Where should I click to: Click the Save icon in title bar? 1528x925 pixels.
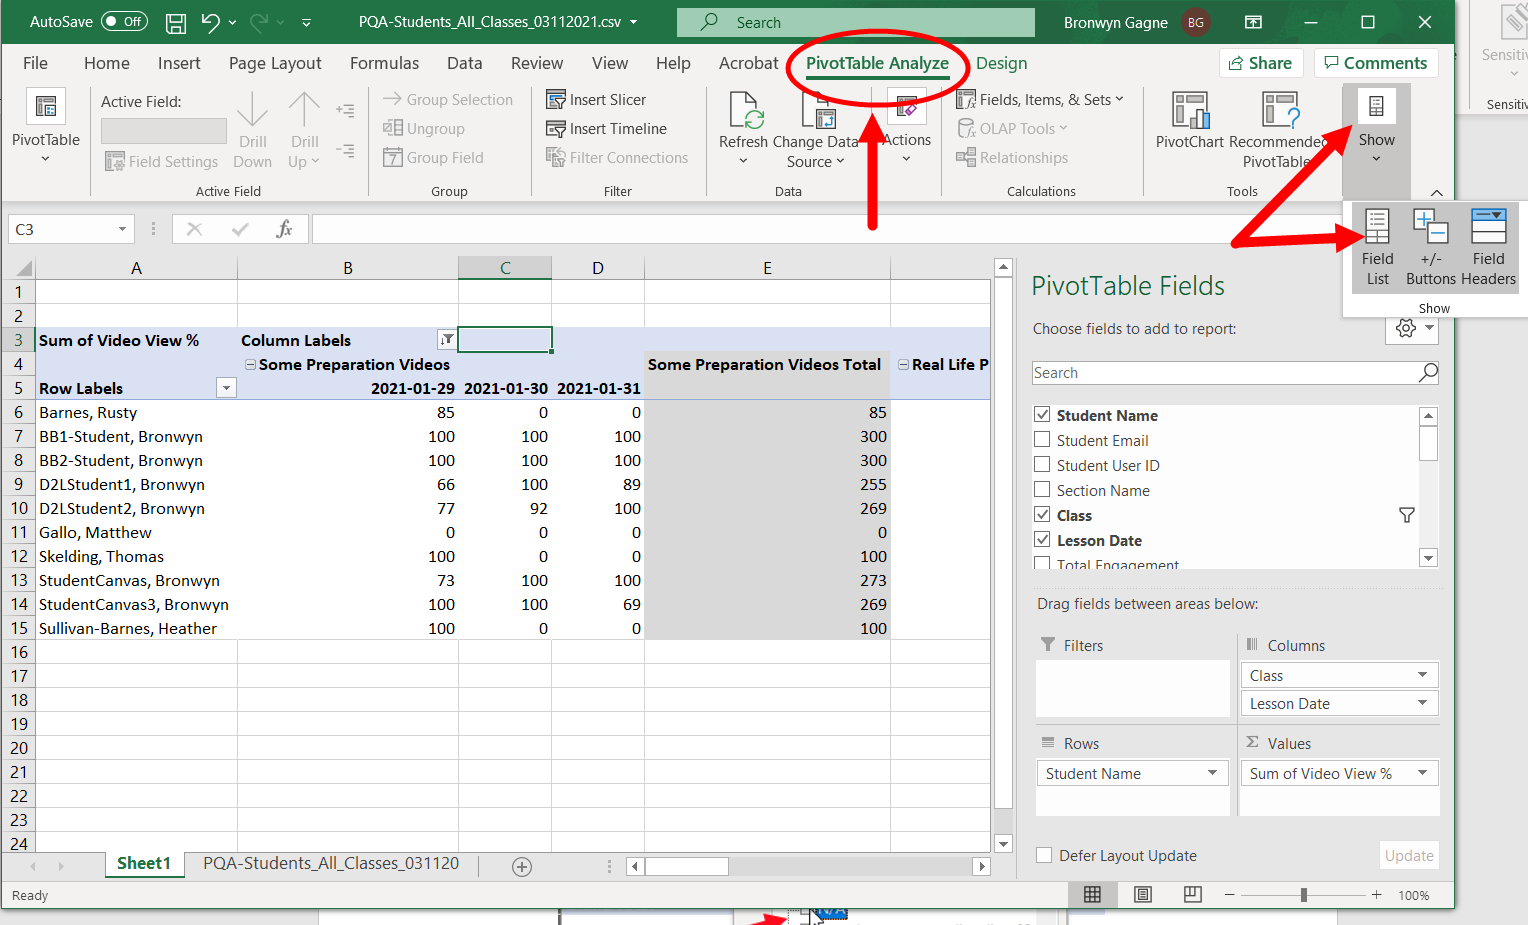175,22
